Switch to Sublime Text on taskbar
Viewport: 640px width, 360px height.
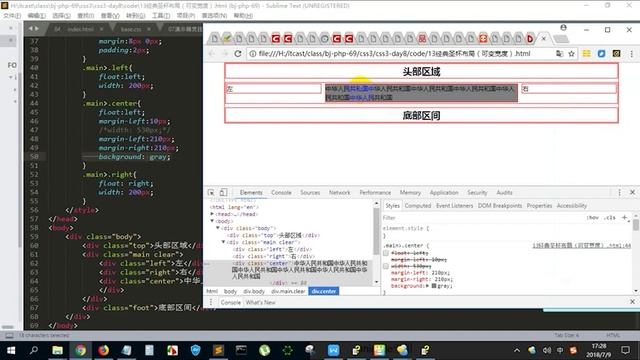pyautogui.click(x=218, y=350)
